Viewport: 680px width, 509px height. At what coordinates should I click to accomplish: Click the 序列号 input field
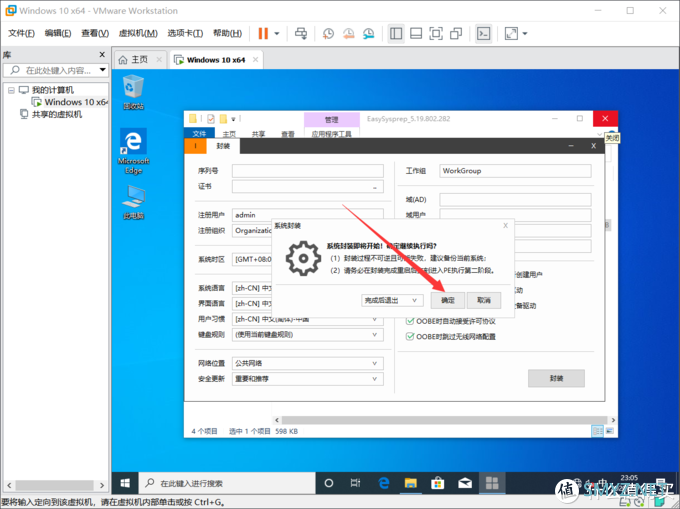308,171
